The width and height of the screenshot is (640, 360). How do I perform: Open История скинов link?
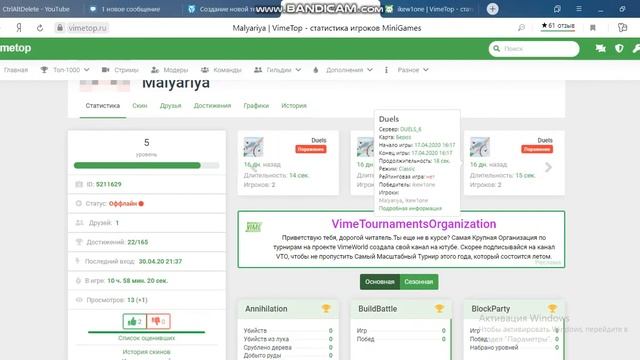147,351
